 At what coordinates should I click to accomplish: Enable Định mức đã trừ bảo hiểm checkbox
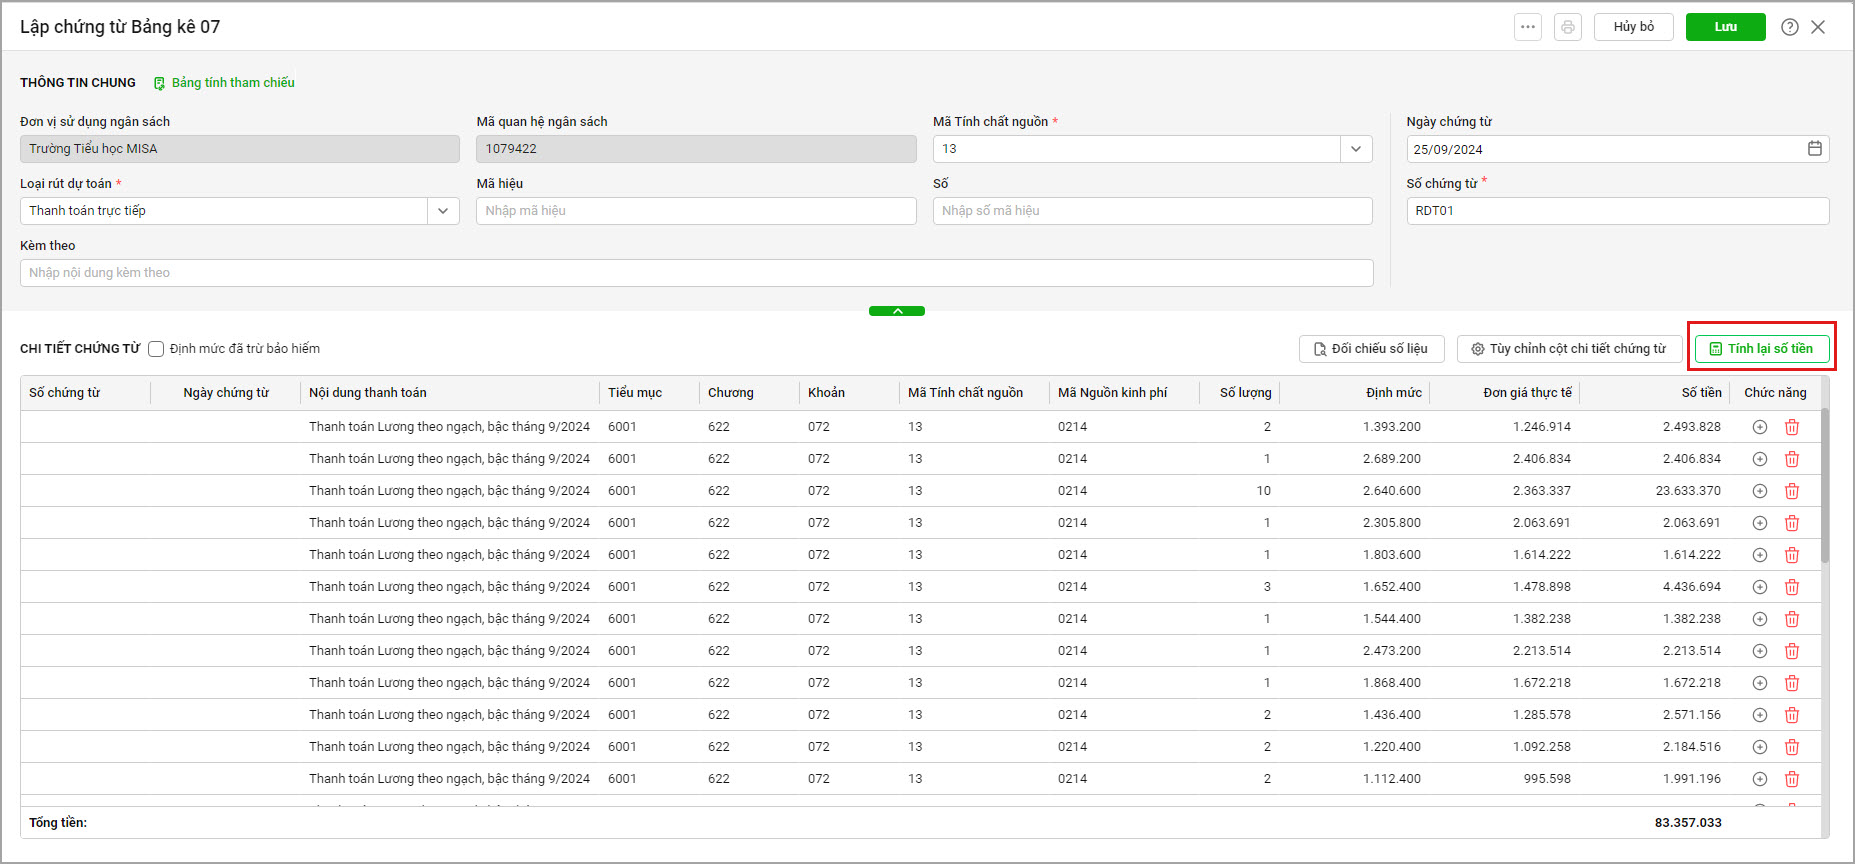(156, 349)
